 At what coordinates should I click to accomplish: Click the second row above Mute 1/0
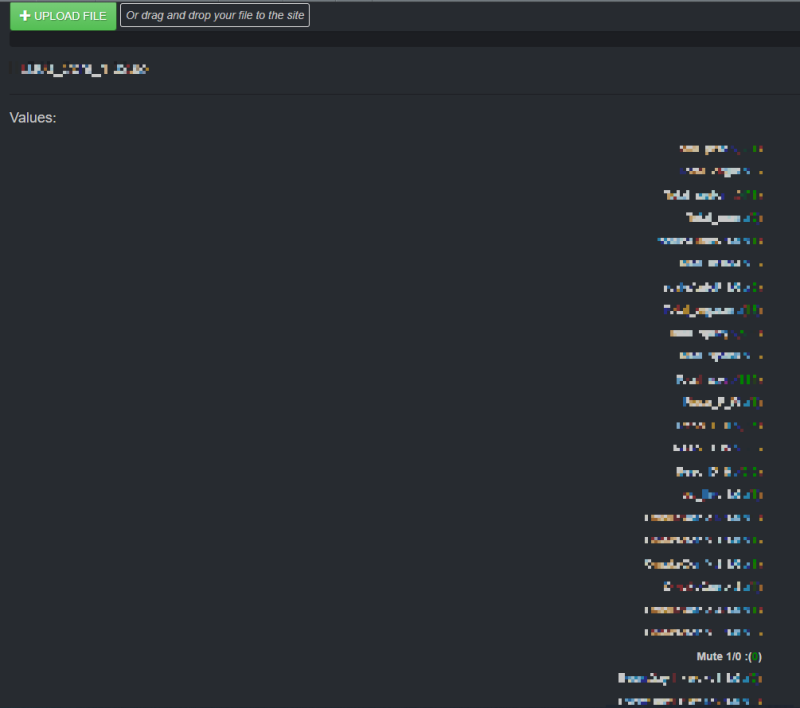tap(704, 610)
